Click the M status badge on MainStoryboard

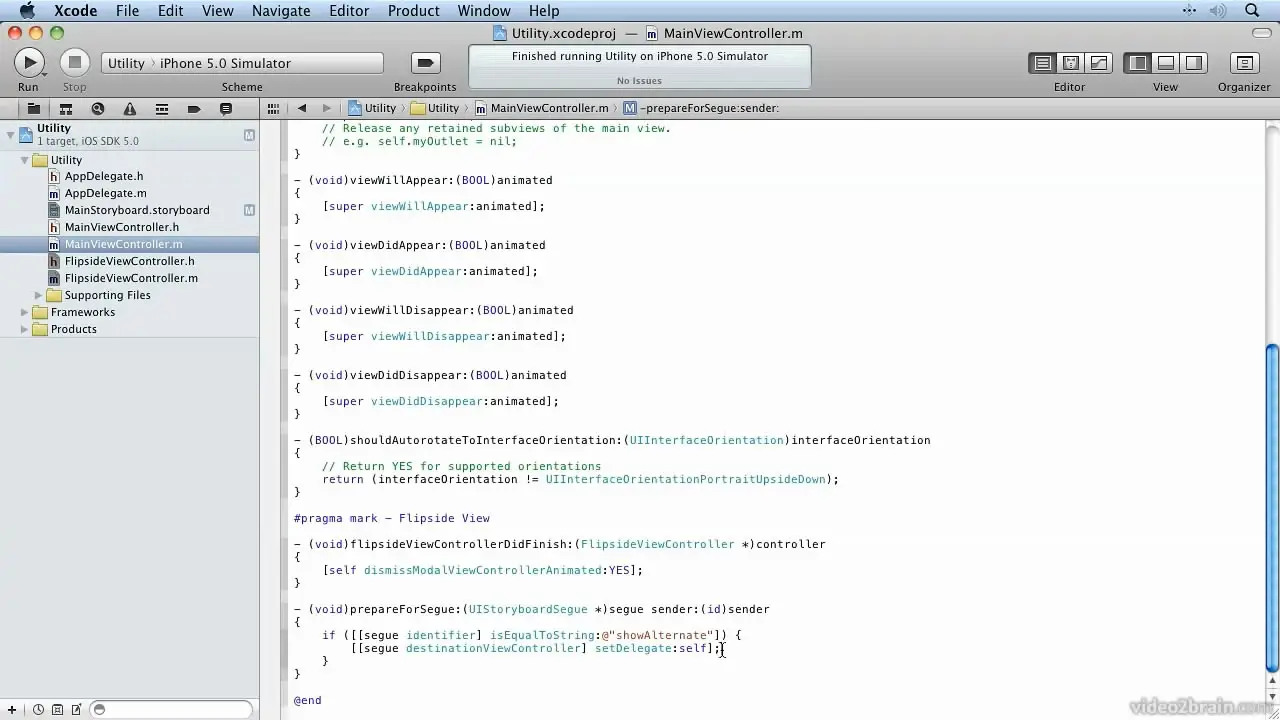click(x=249, y=210)
